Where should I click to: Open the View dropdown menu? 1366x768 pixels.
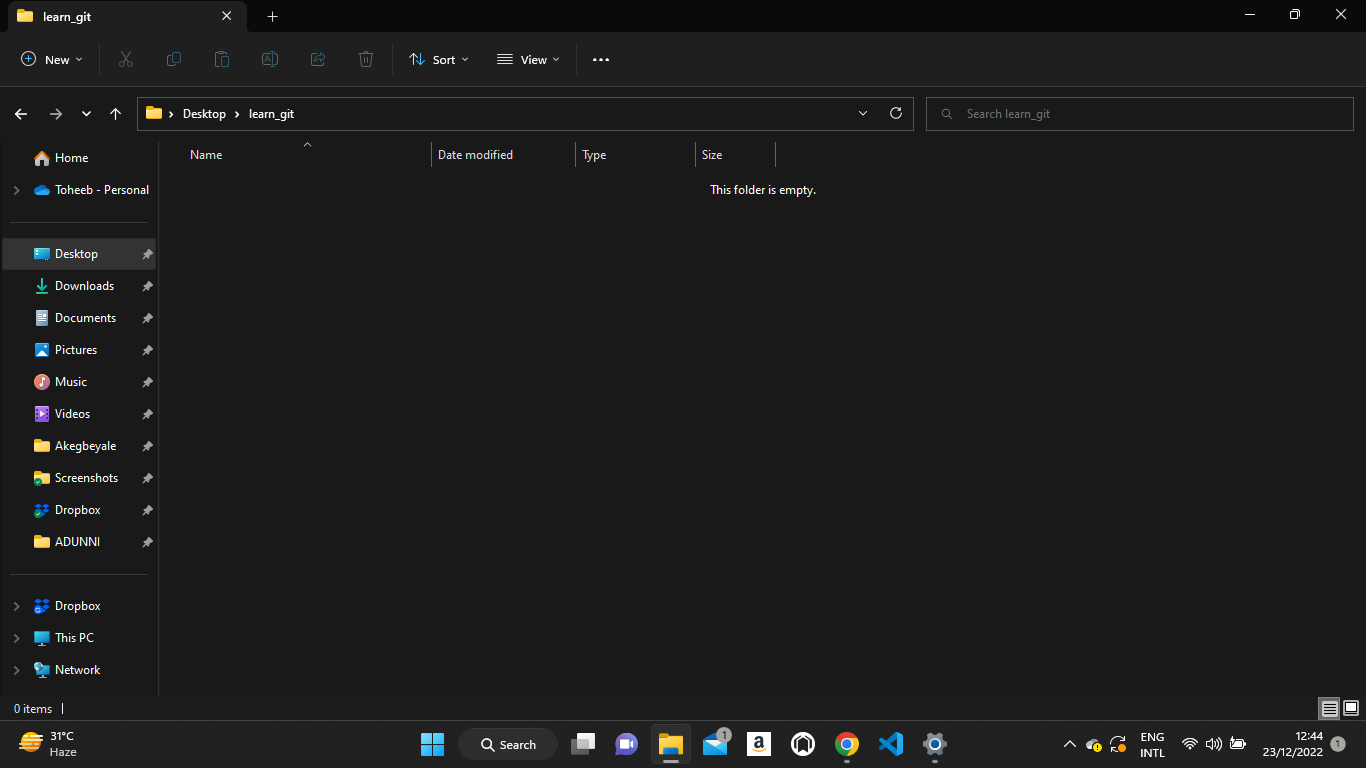(x=528, y=60)
